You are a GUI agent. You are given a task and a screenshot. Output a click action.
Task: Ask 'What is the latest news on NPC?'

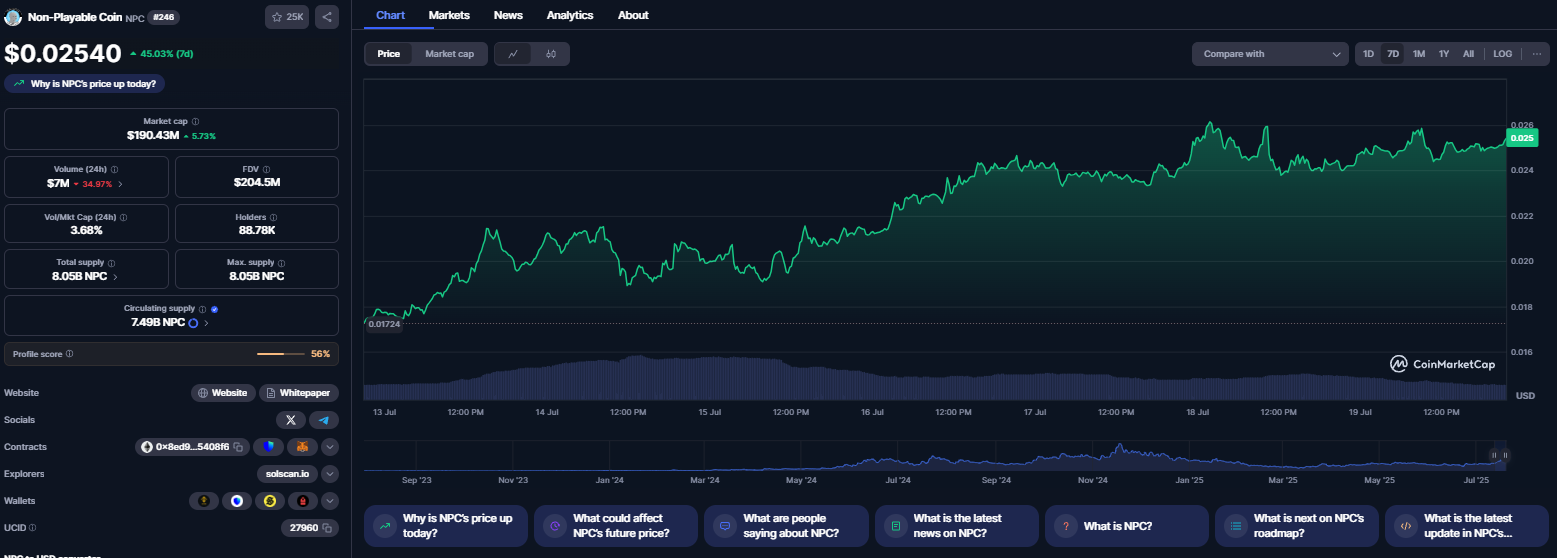tap(956, 526)
